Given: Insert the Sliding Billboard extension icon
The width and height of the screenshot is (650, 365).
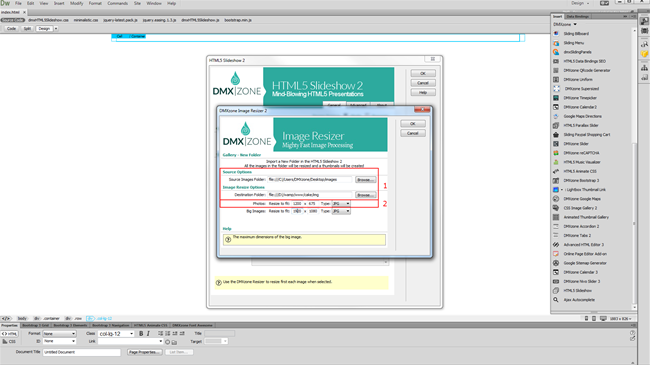Looking at the screenshot, I should [556, 34].
